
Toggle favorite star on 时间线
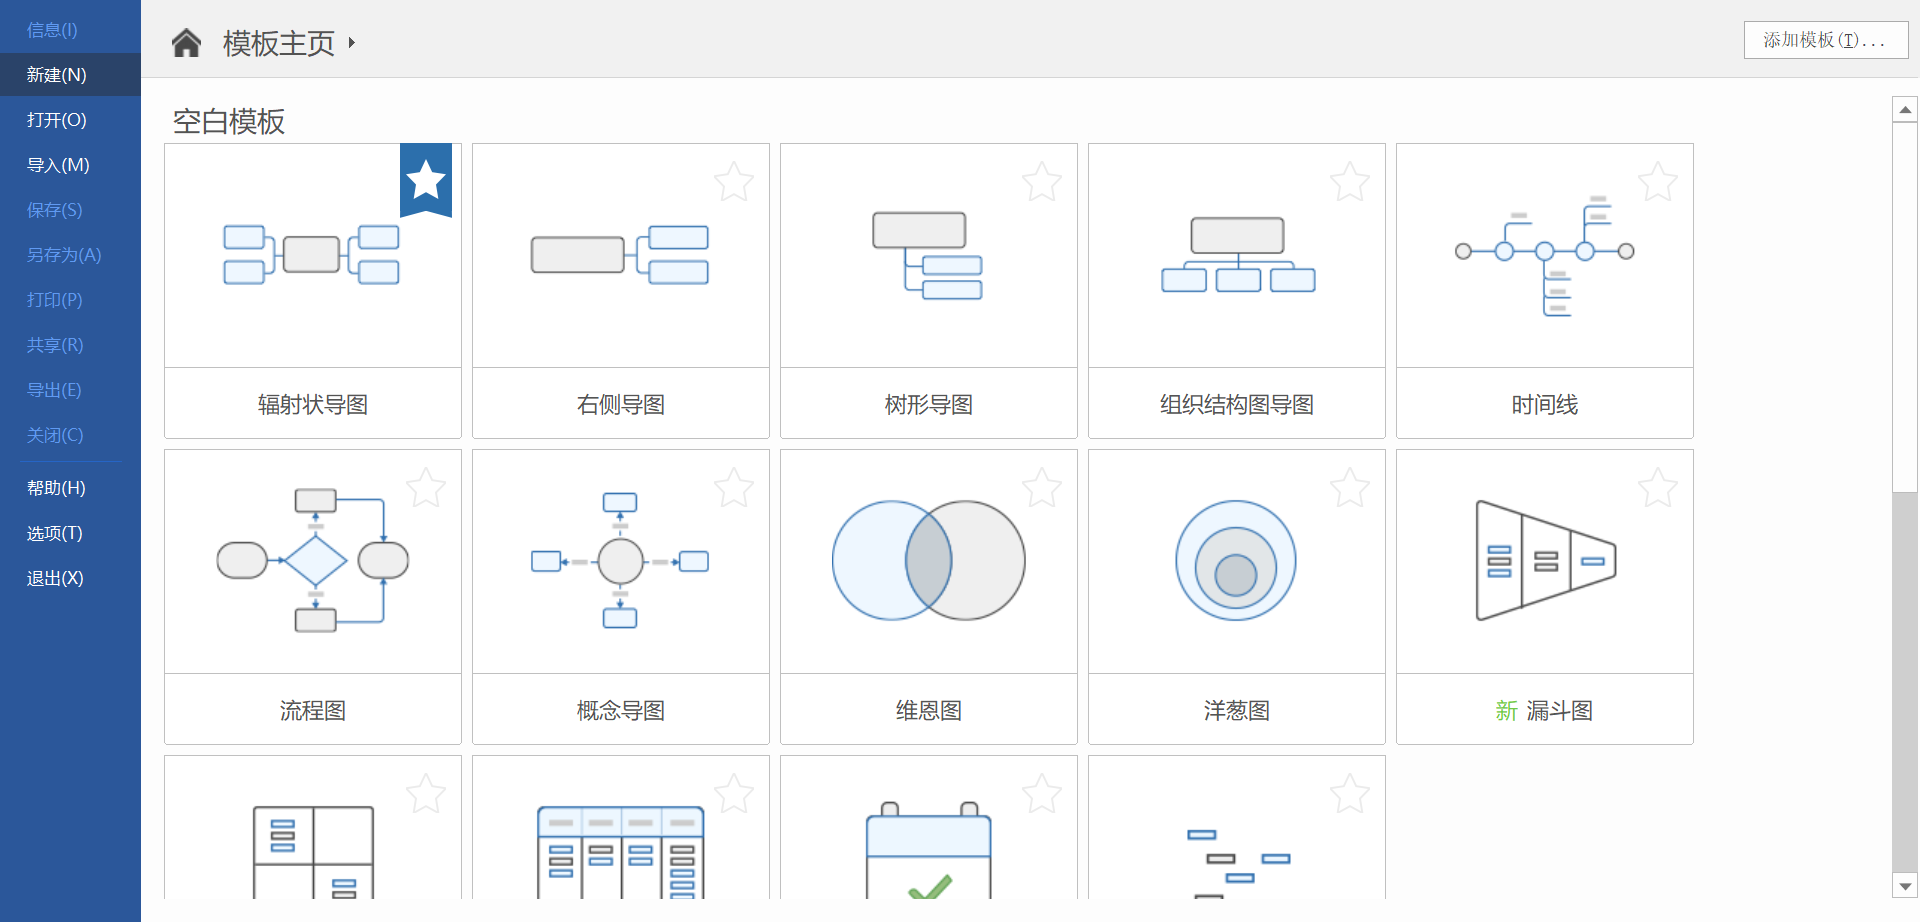[1658, 181]
